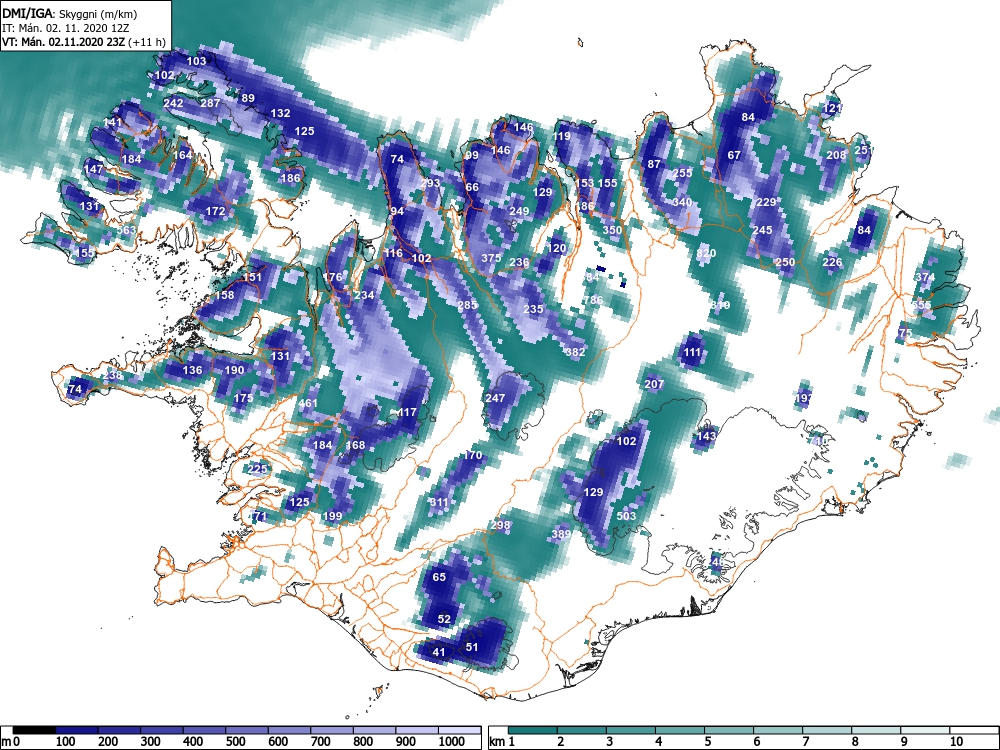The height and width of the screenshot is (750, 1000).
Task: Click the visibility value '225'
Action: pyautogui.click(x=258, y=469)
